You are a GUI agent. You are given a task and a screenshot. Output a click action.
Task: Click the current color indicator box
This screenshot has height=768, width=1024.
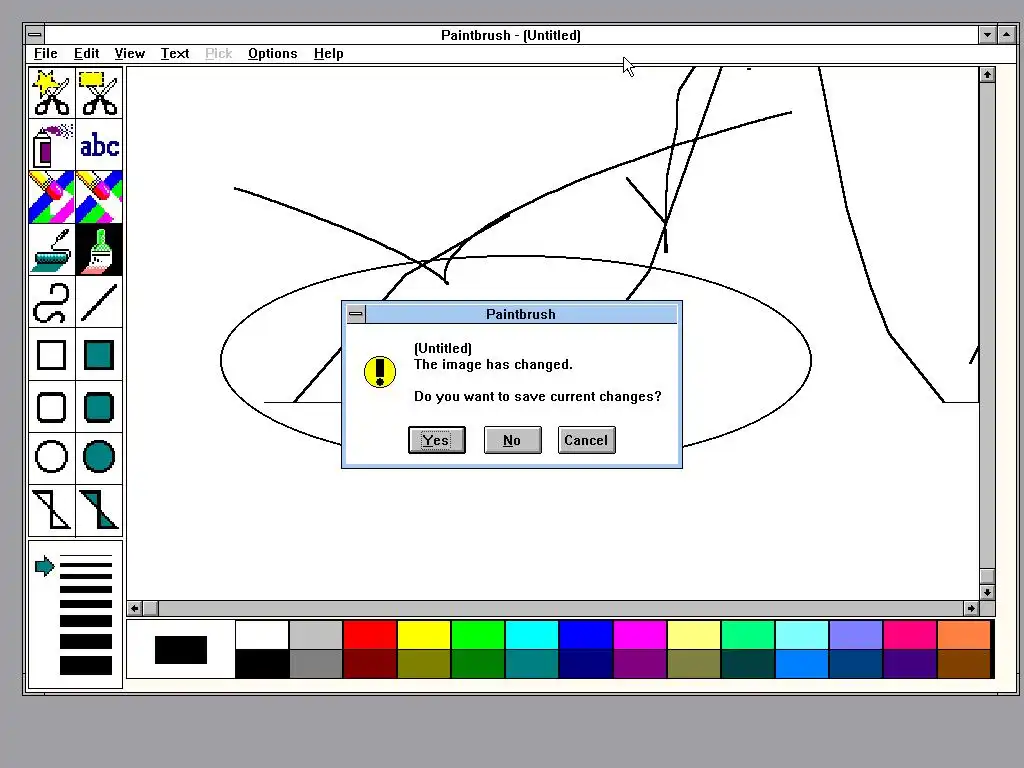point(181,650)
